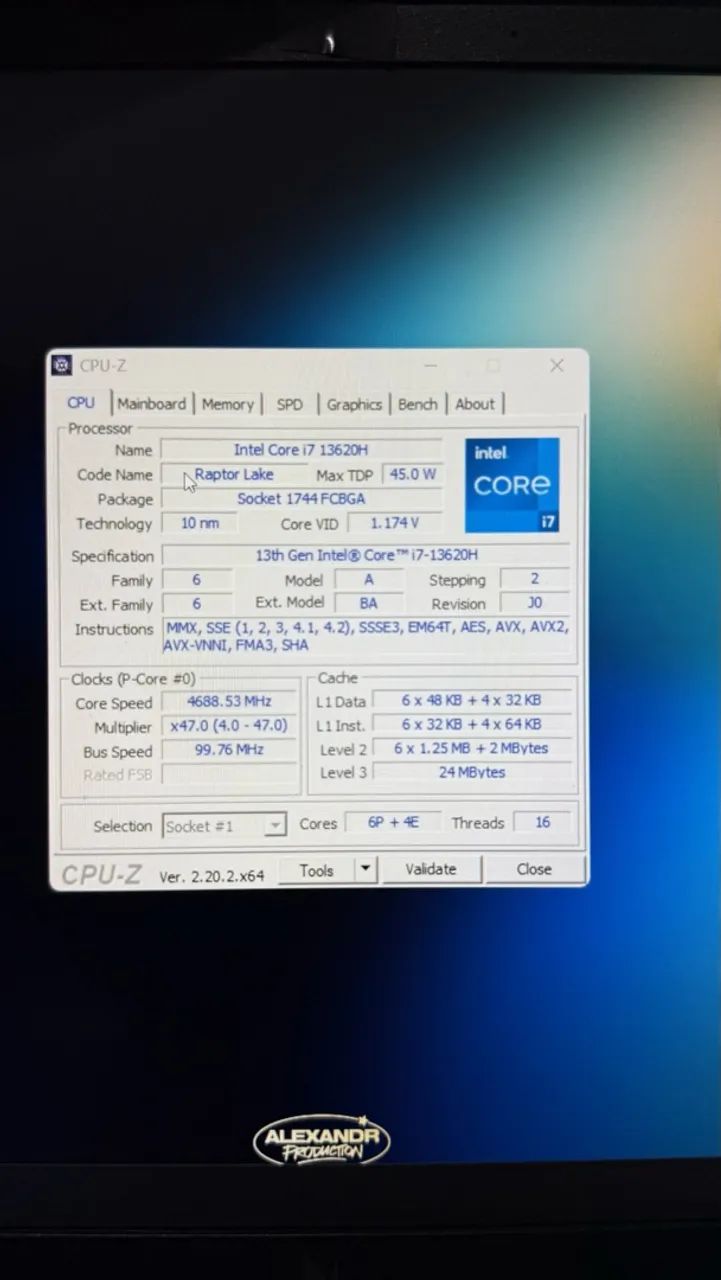The image size is (721, 1280).
Task: Click the Model value A
Action: [x=369, y=579]
